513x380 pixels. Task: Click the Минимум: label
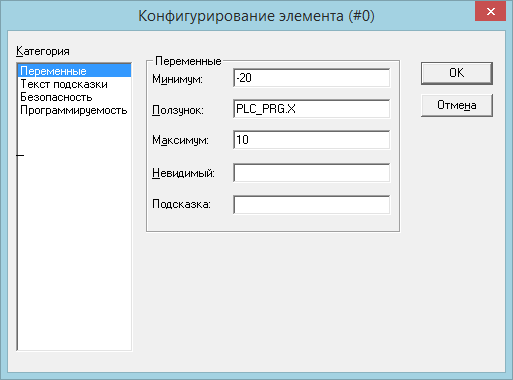[177, 79]
